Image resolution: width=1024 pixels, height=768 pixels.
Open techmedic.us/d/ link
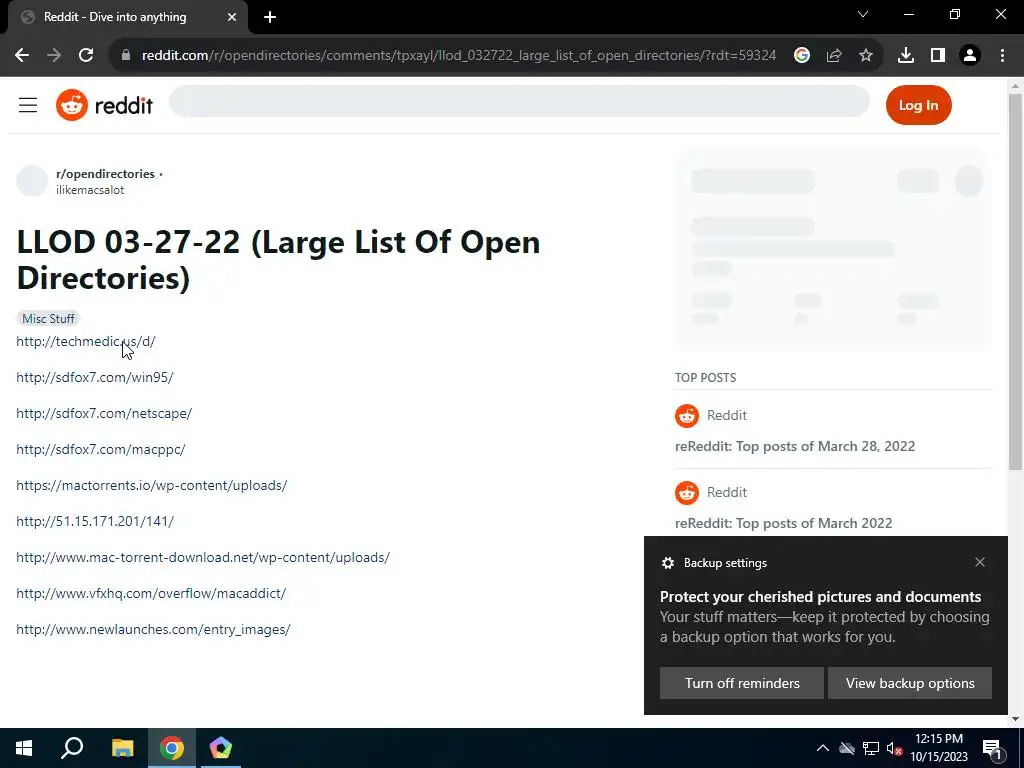(x=86, y=342)
